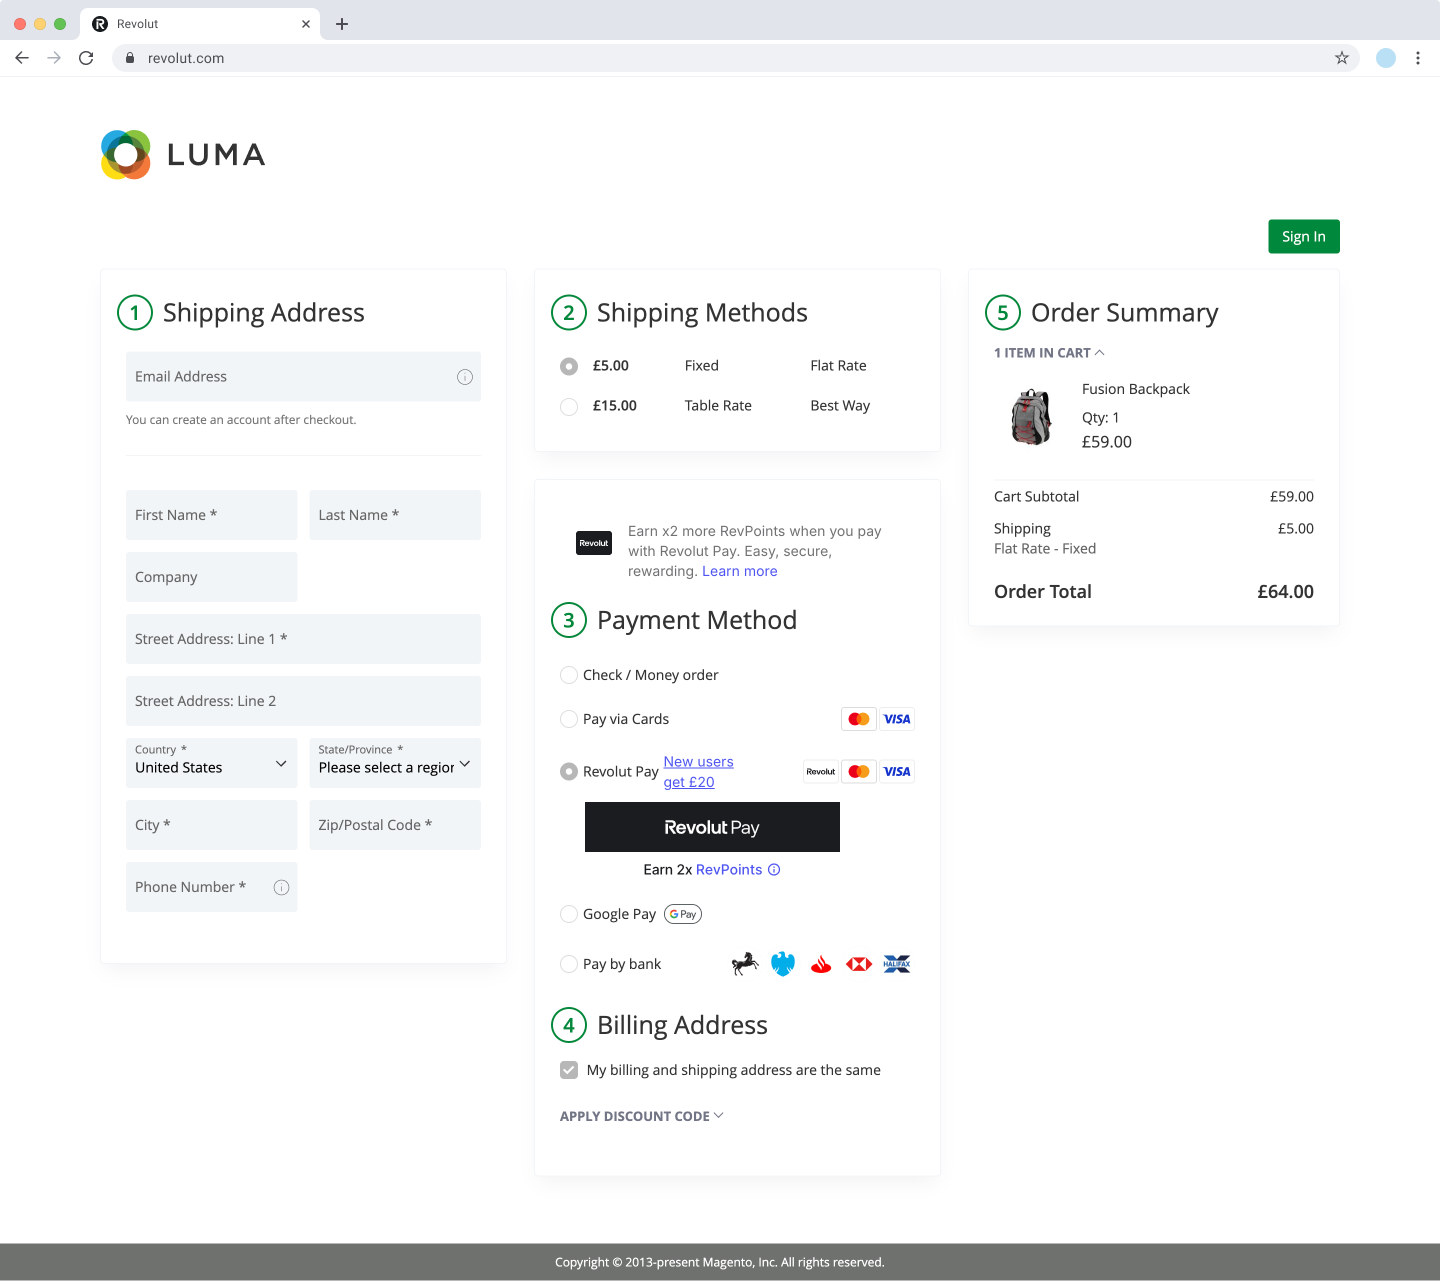Screen dimensions: 1440x1281
Task: Click the Phone Number field
Action: click(x=212, y=887)
